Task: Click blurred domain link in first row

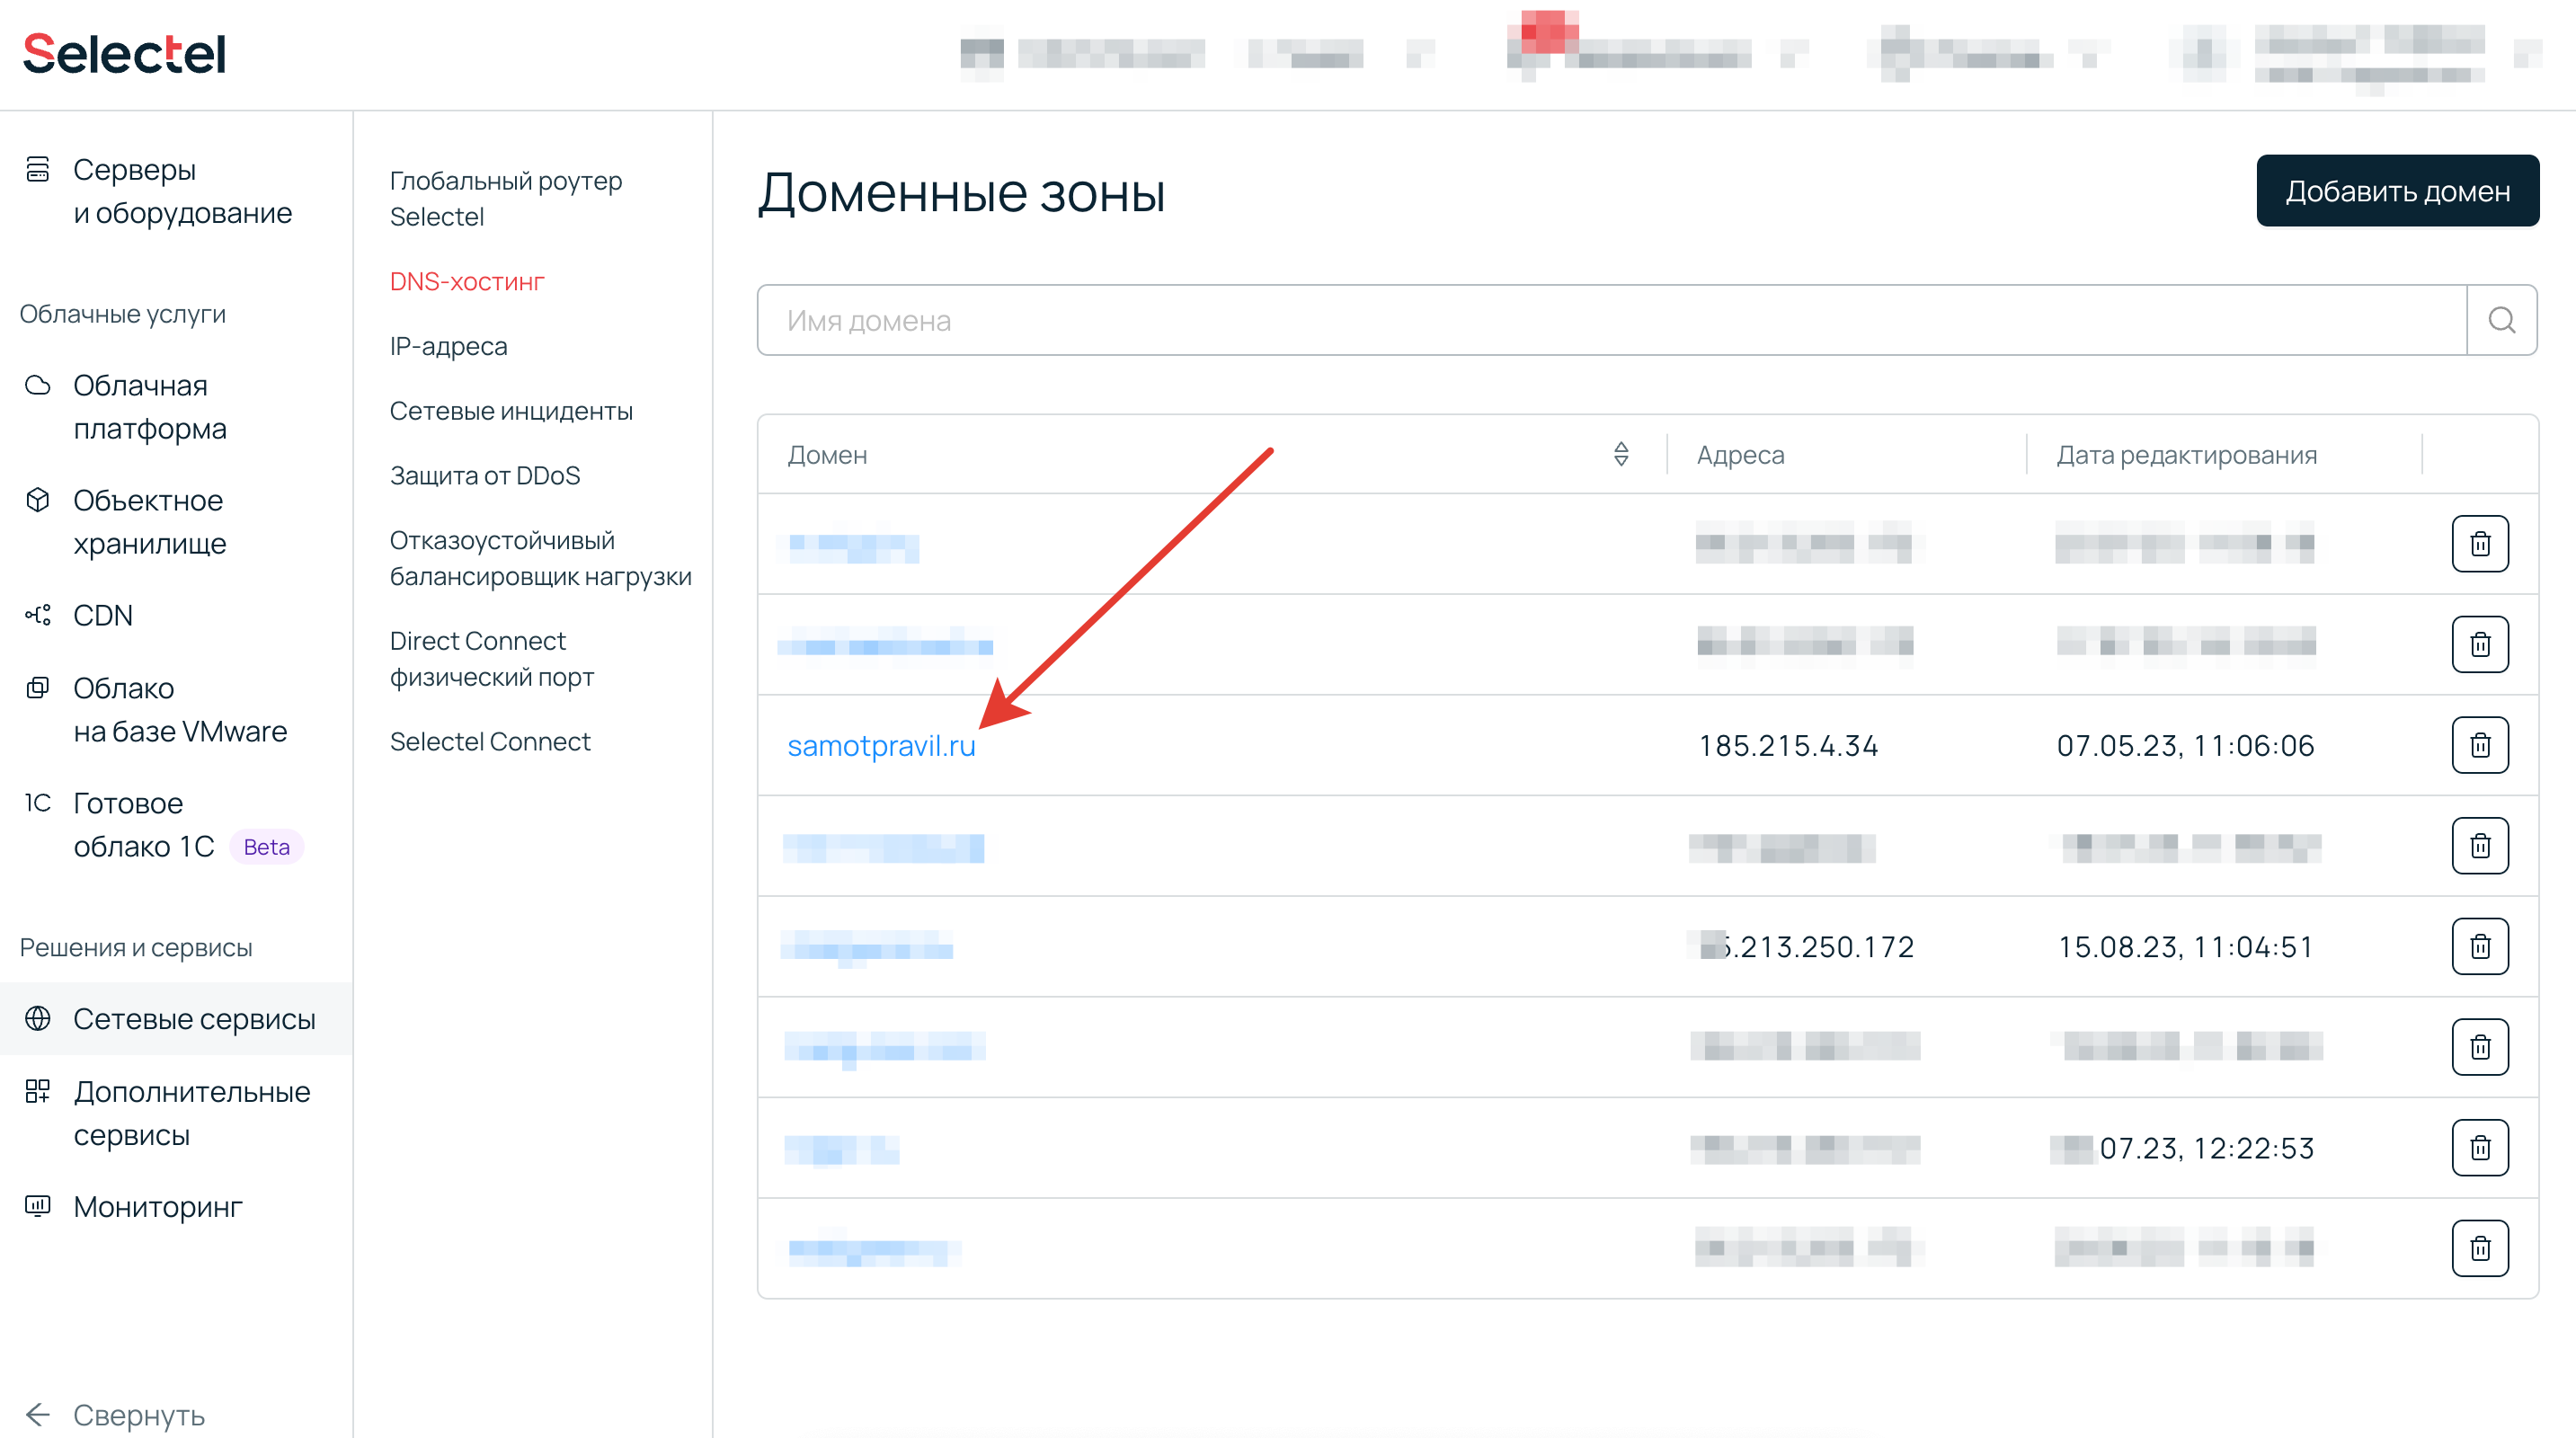Action: [x=853, y=547]
